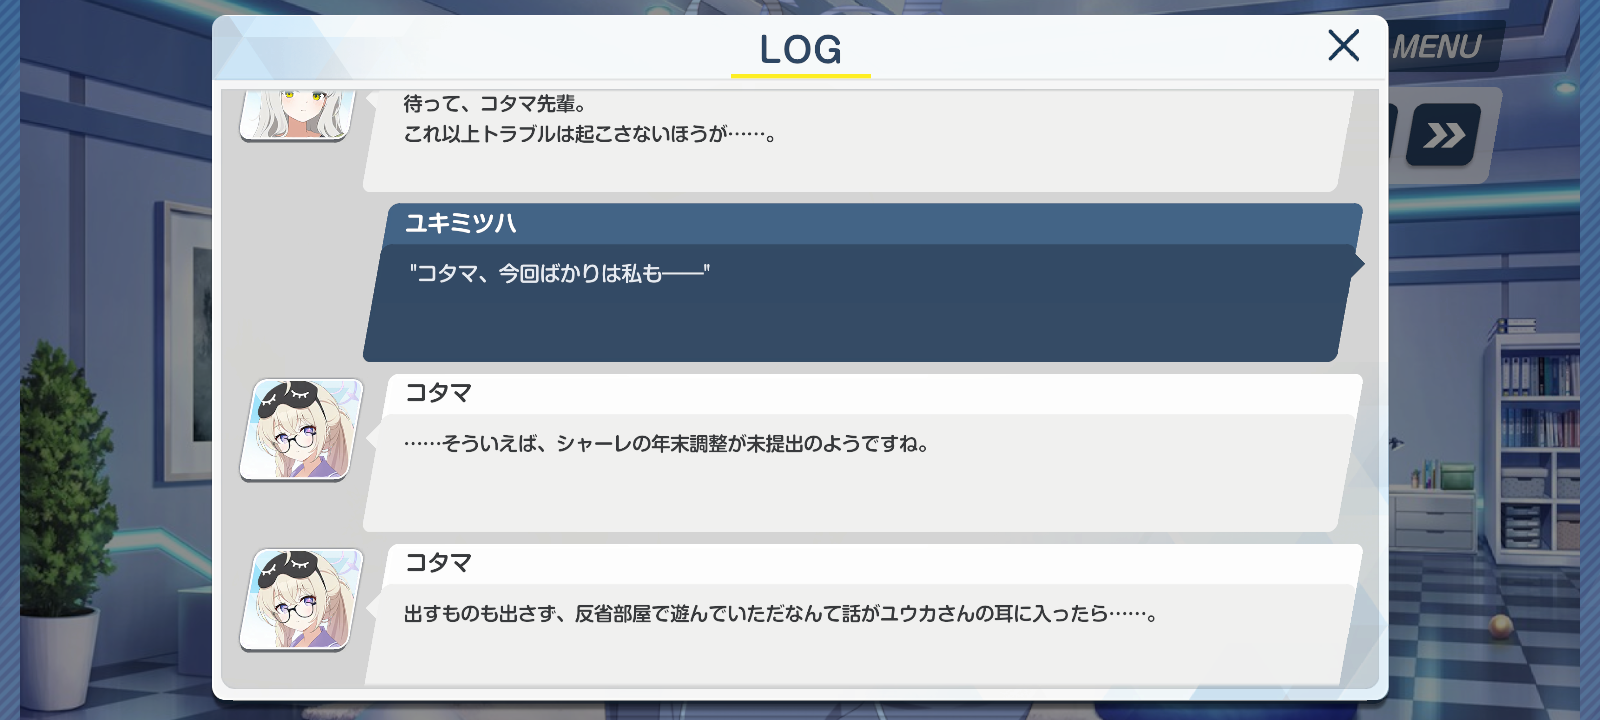The height and width of the screenshot is (720, 1600).
Task: Click the yellow underline beneath LOG
Action: point(801,75)
